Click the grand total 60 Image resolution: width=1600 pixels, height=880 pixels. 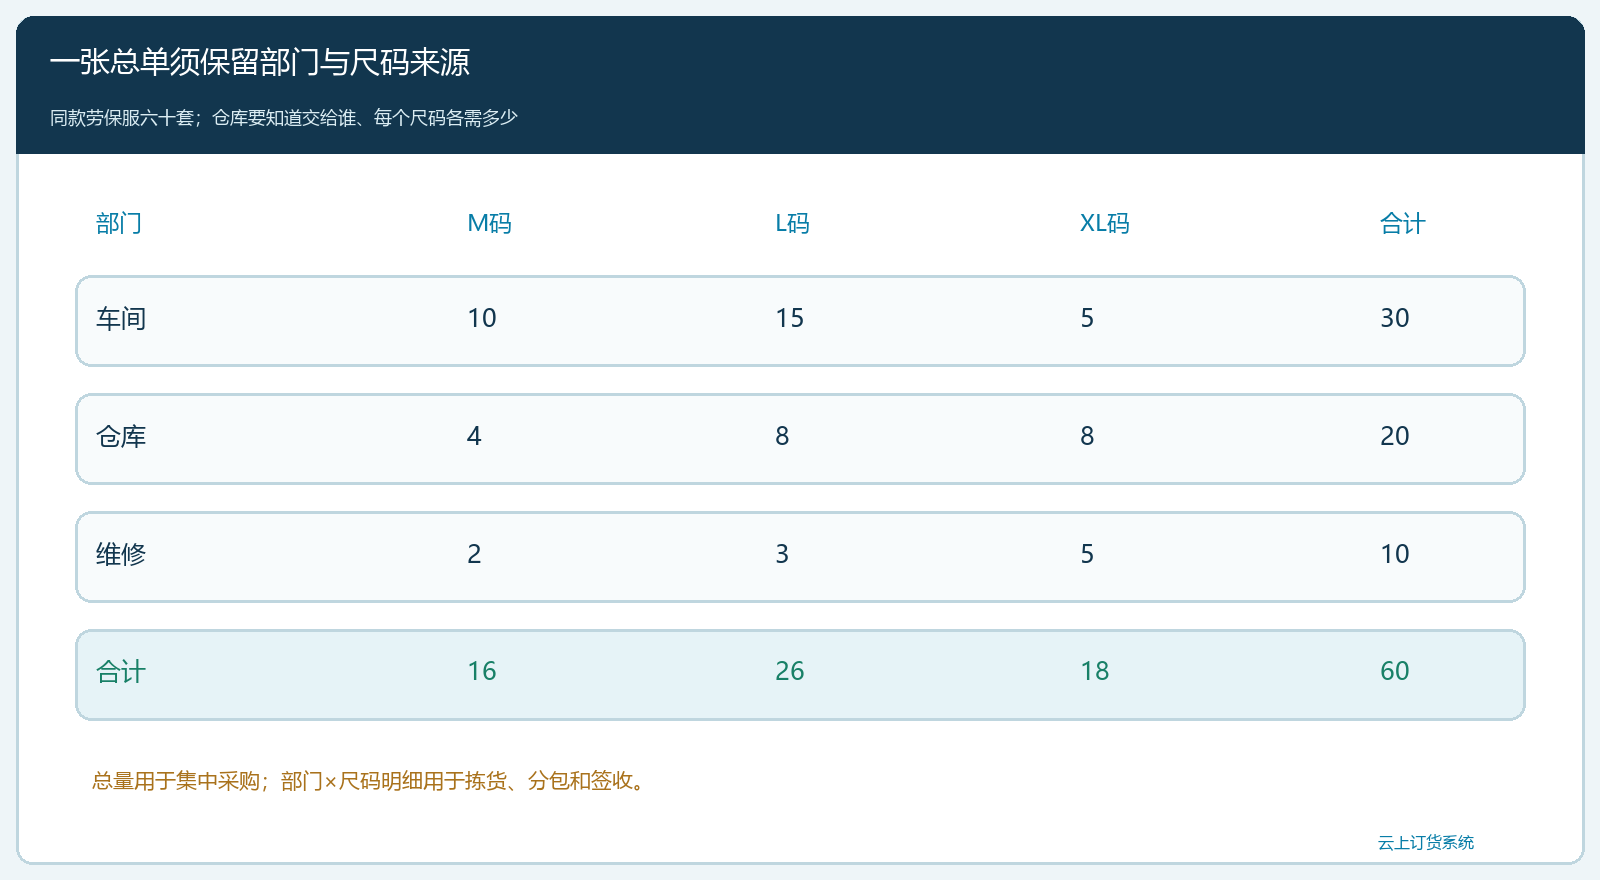tap(1394, 671)
